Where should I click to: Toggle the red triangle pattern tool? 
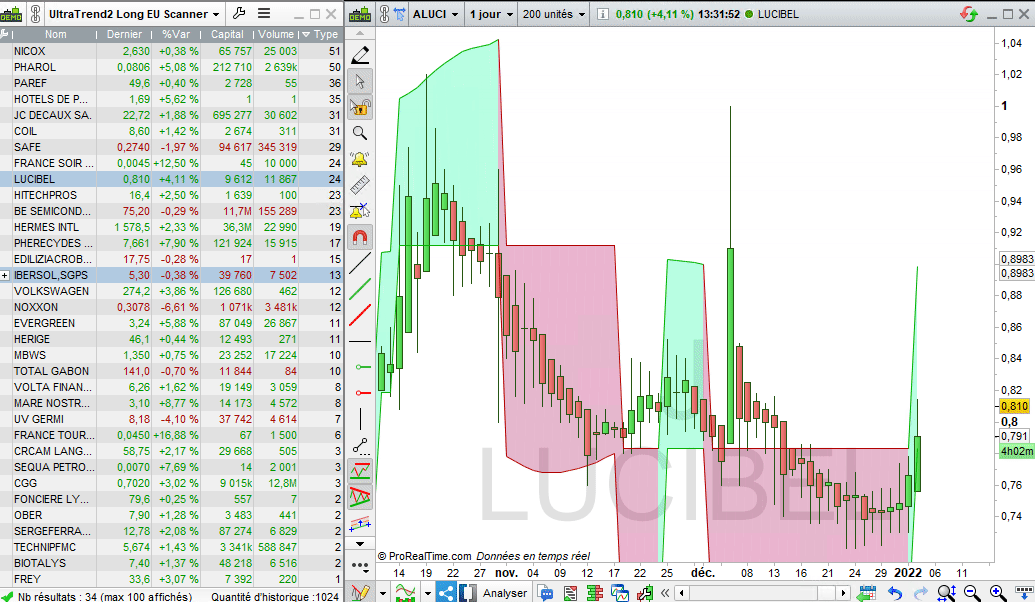360,496
